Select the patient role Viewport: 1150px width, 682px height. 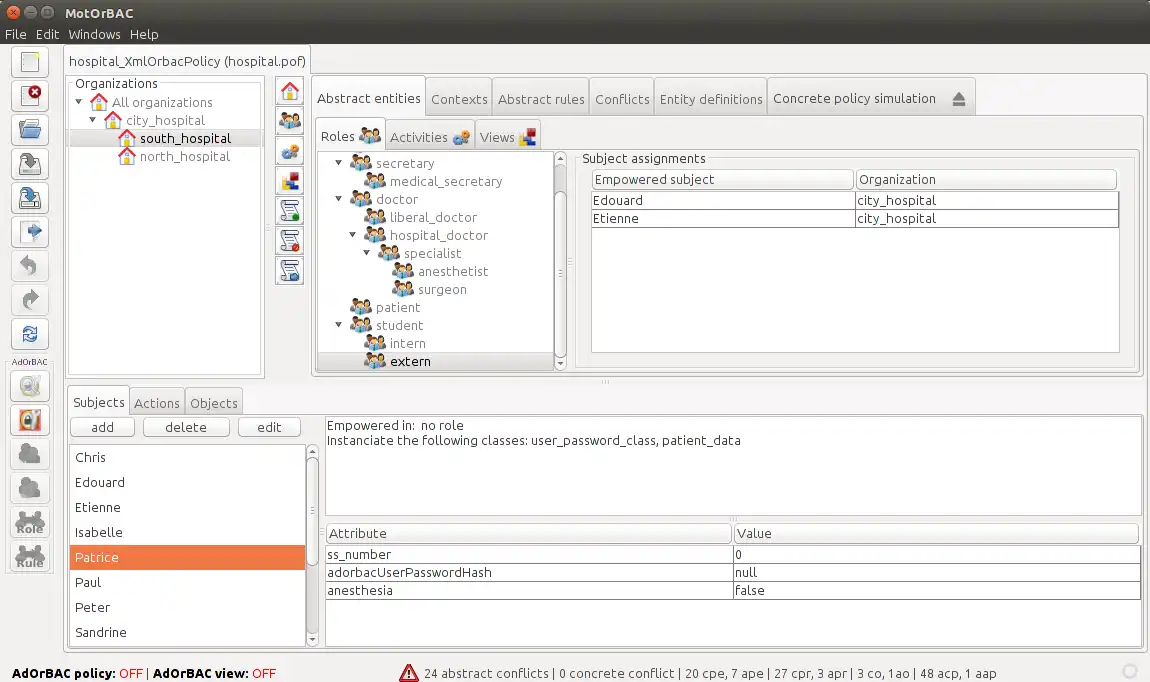(x=398, y=307)
